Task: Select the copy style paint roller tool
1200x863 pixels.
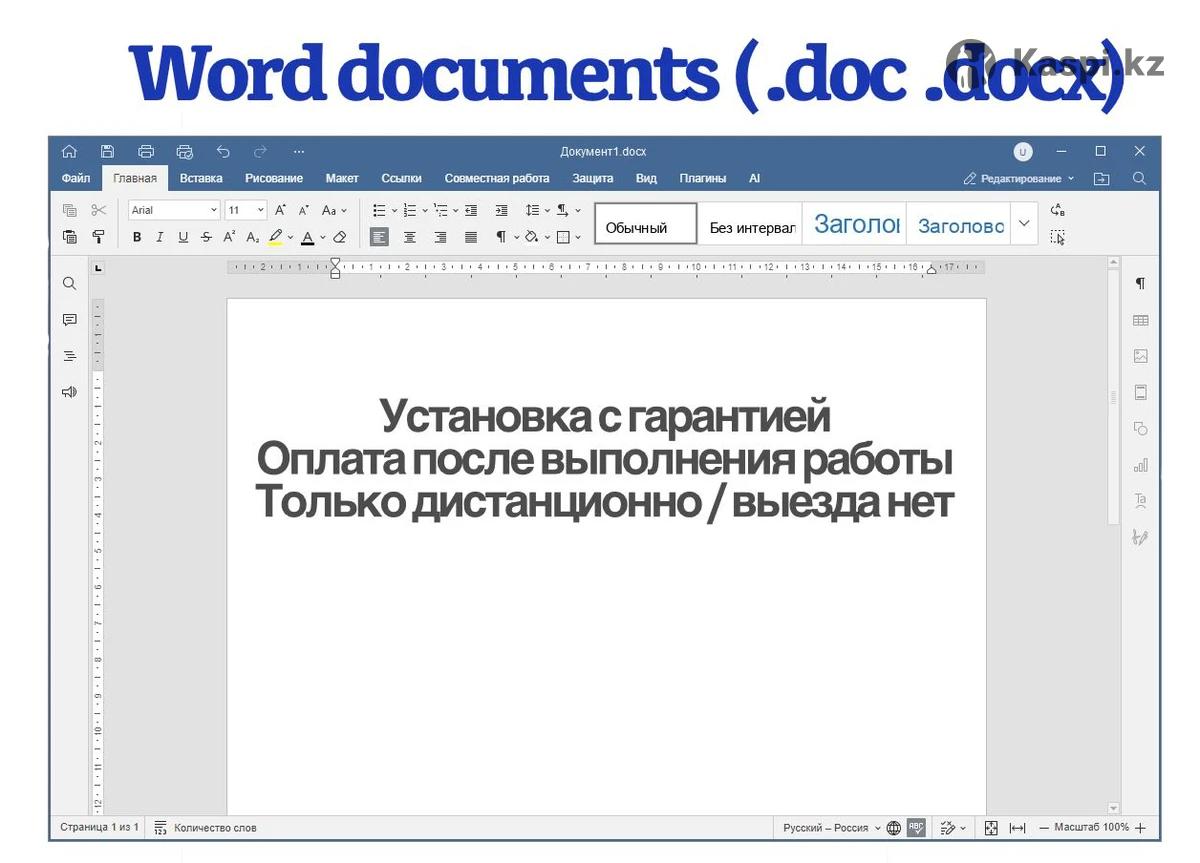Action: 98,237
